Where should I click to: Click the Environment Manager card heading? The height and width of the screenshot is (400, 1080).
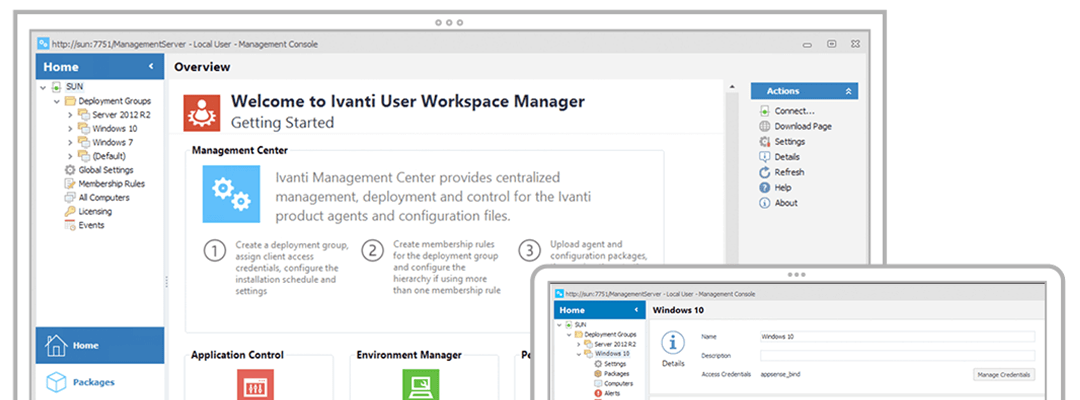coord(409,355)
